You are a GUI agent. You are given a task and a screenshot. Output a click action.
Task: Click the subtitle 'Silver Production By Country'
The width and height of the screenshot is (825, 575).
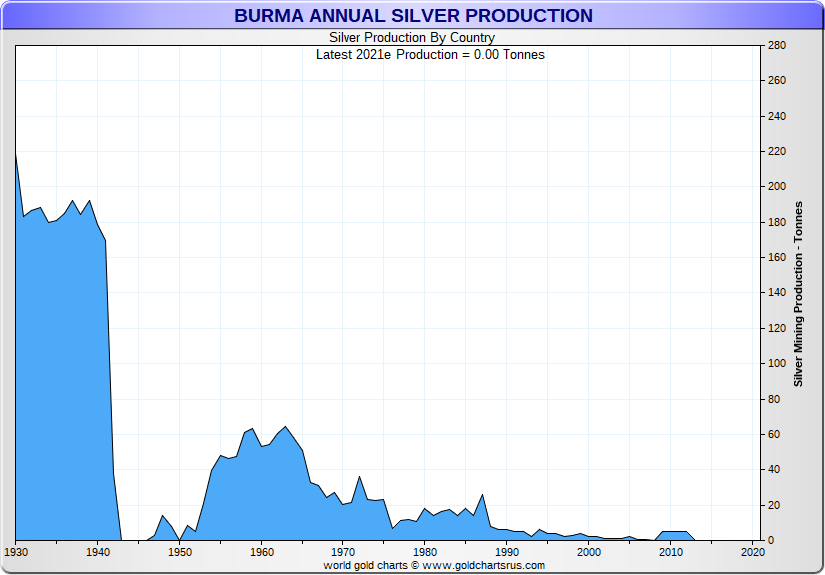(412, 38)
